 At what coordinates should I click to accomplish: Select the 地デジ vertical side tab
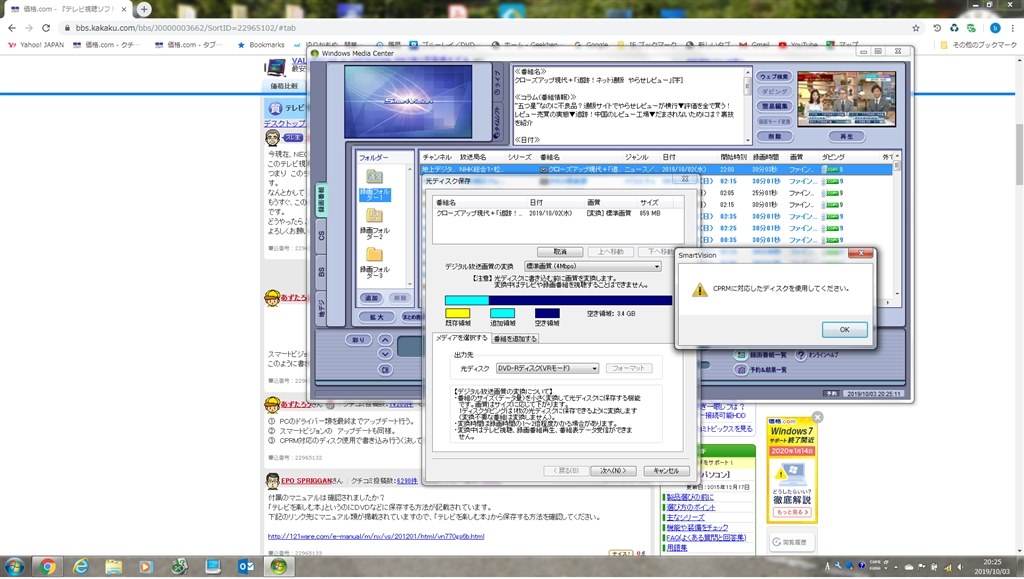coord(321,307)
